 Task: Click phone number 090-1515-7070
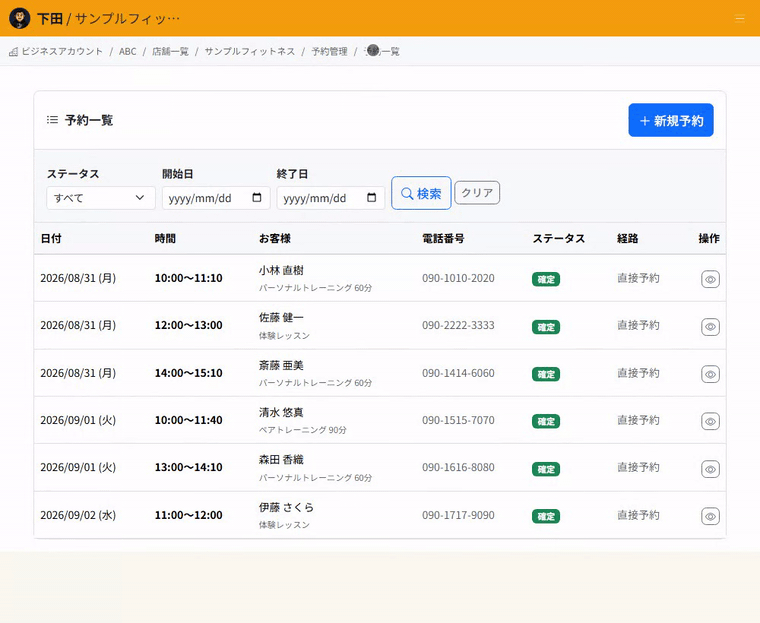point(458,420)
